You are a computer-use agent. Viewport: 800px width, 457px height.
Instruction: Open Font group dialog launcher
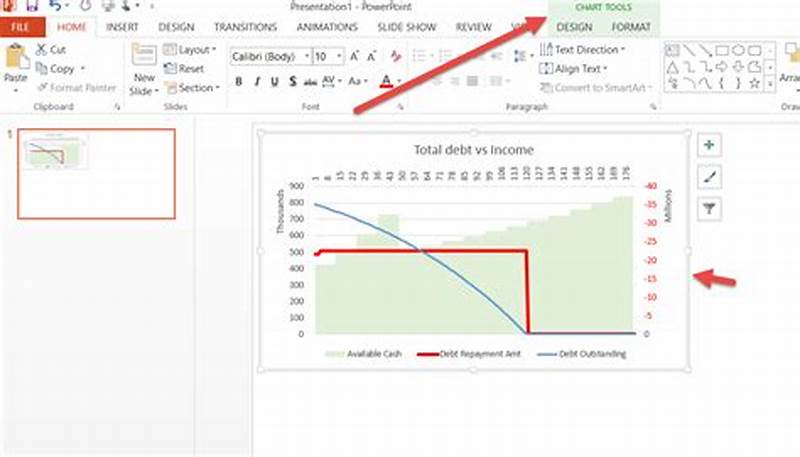click(x=401, y=107)
